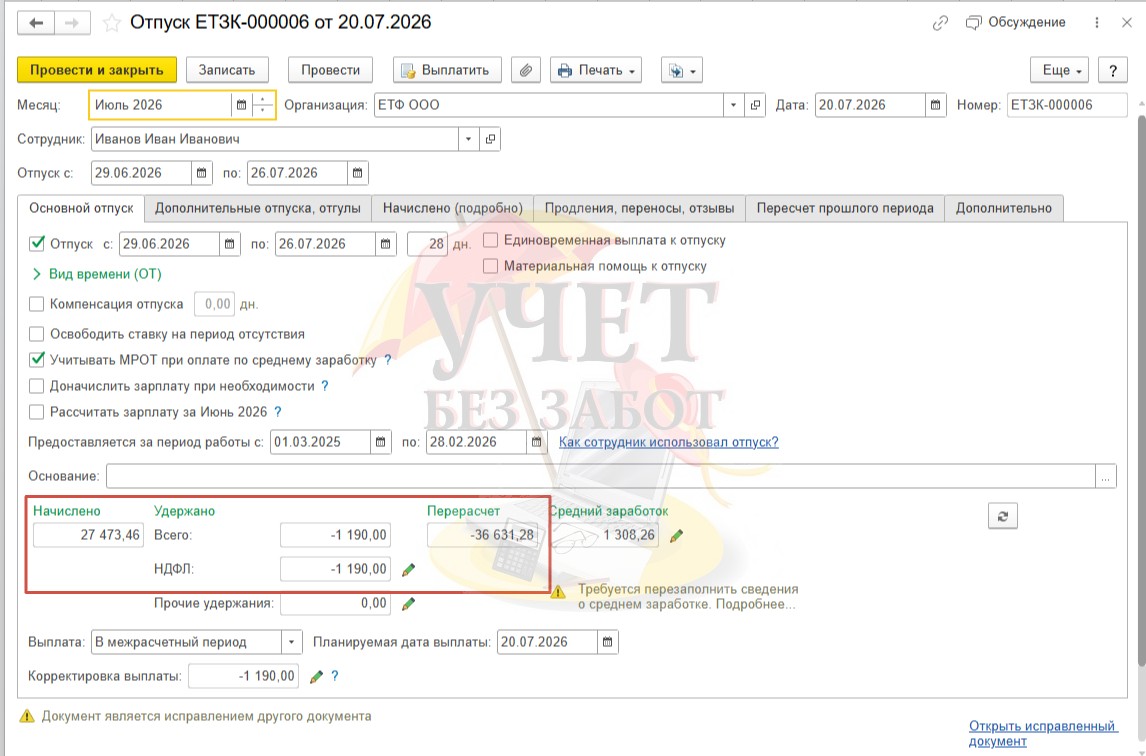Open the Сотрудник card with open icon

click(x=490, y=139)
